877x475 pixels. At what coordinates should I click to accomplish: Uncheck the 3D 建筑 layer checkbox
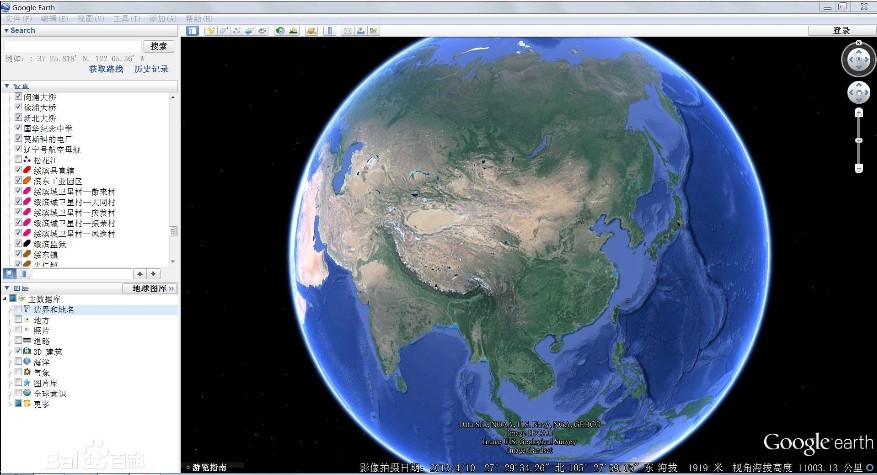(x=18, y=351)
